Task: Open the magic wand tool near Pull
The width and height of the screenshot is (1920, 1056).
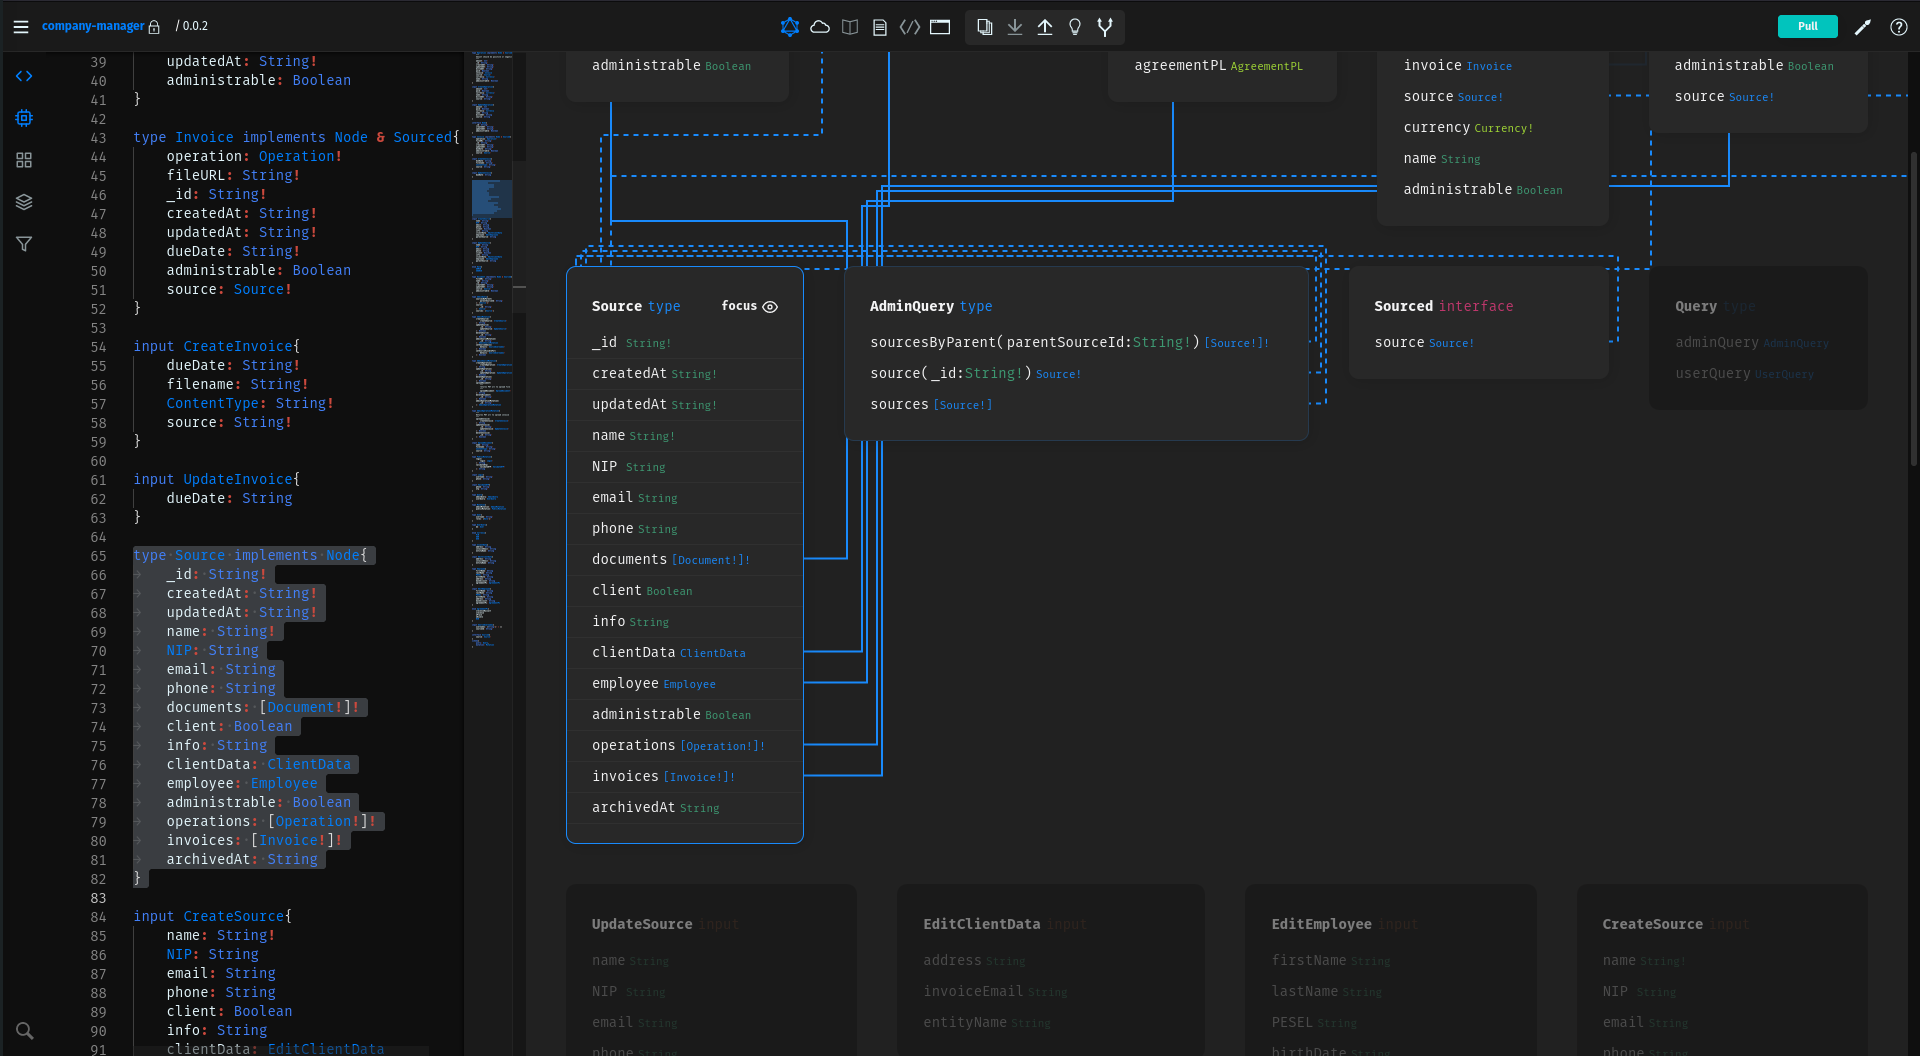Action: [x=1862, y=27]
